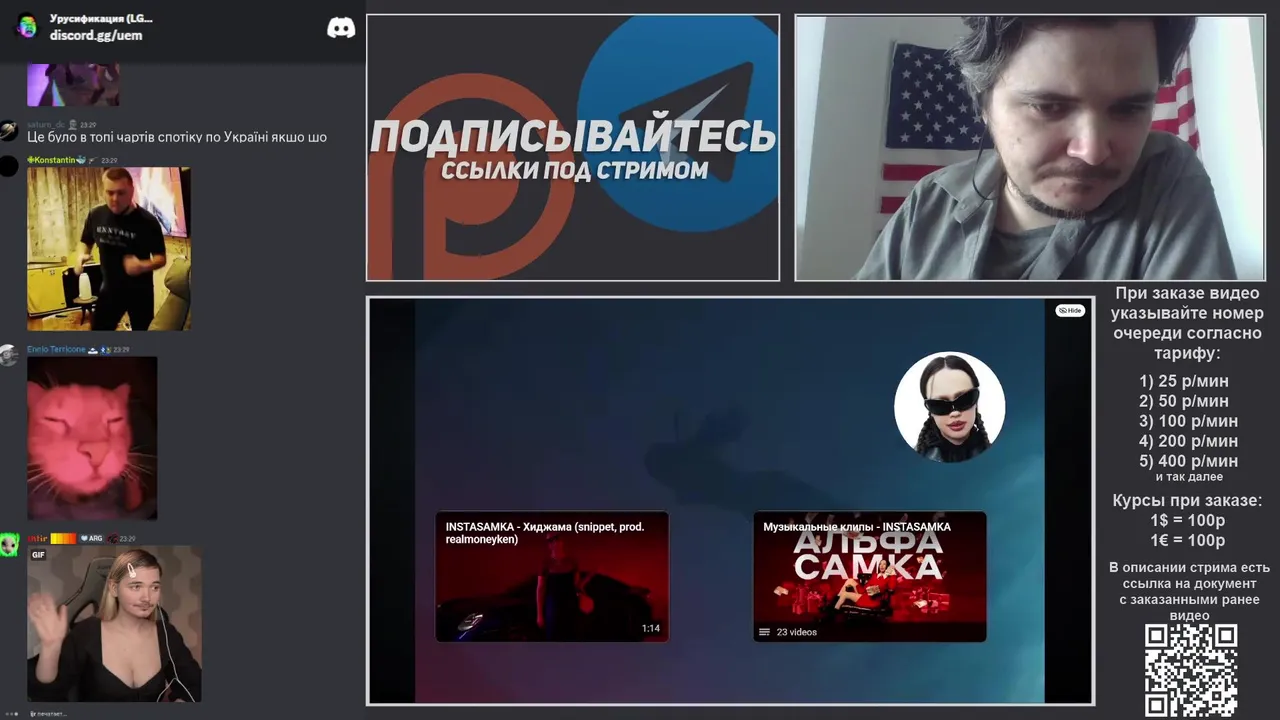Click the green alien avatar in chat
Screen dimensions: 1280x720
[9, 545]
